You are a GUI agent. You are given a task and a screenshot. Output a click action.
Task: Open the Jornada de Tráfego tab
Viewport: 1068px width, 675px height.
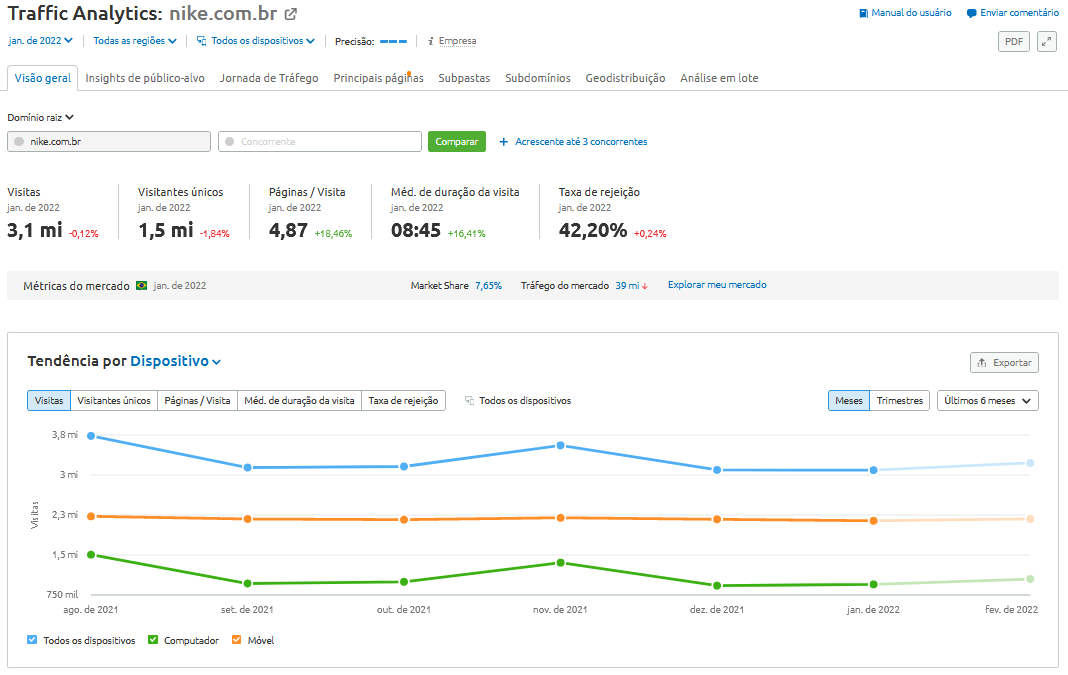click(x=269, y=78)
